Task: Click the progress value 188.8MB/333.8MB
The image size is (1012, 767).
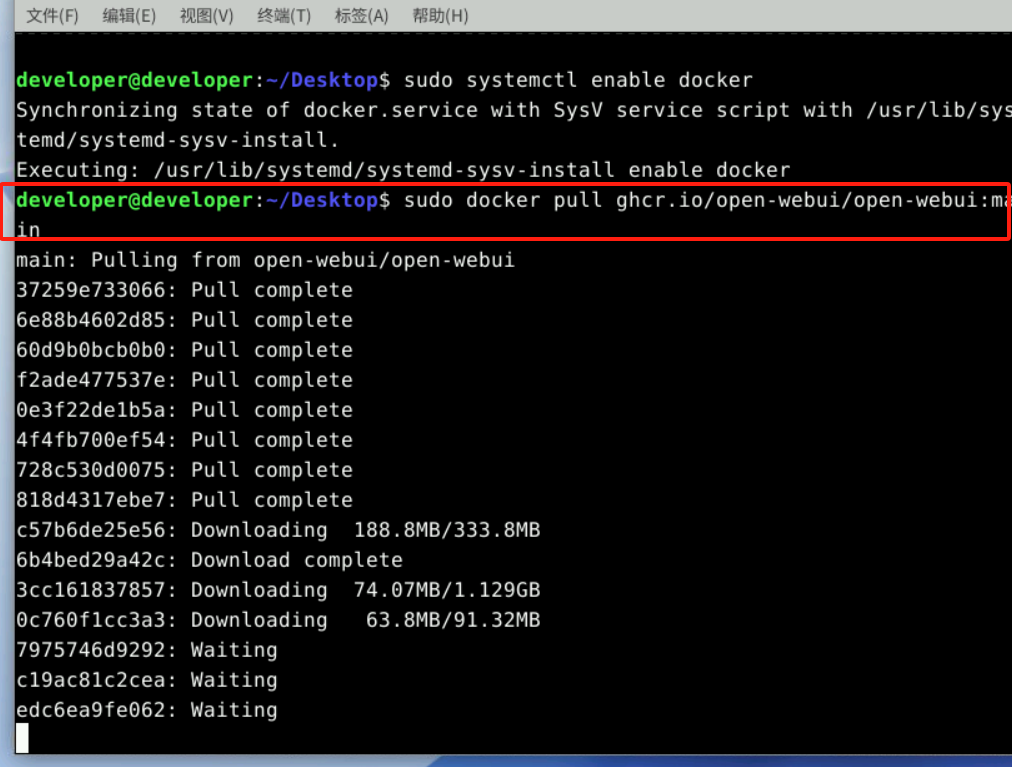Action: click(447, 531)
